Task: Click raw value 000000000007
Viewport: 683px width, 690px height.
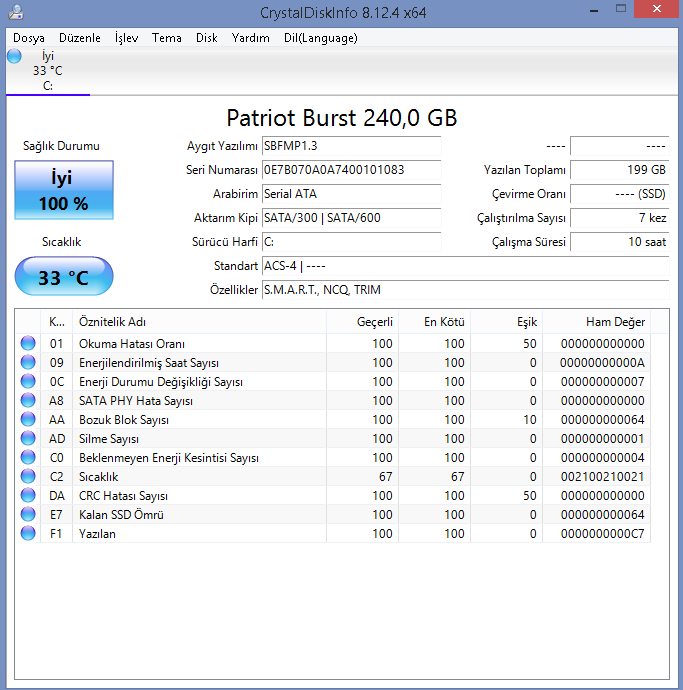Action: [602, 382]
